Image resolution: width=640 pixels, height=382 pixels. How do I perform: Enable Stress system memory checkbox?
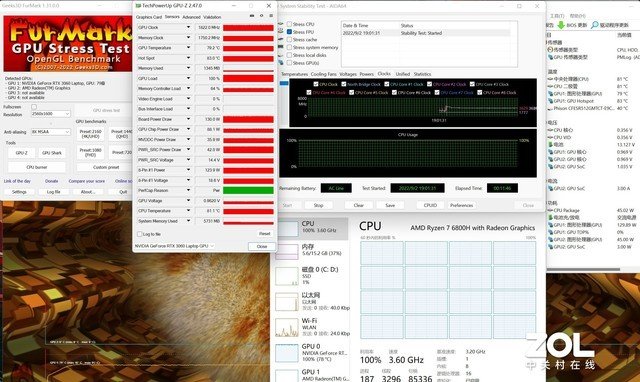click(289, 47)
